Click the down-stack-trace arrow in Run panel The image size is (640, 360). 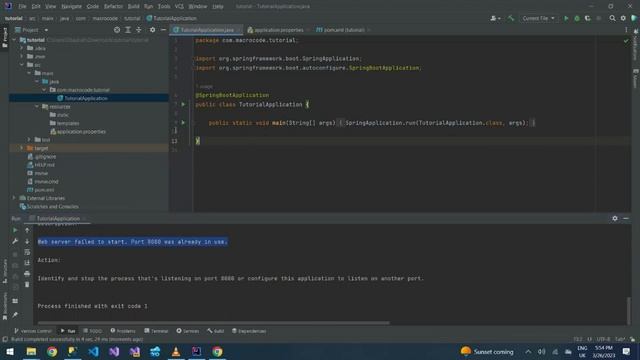click(27, 241)
